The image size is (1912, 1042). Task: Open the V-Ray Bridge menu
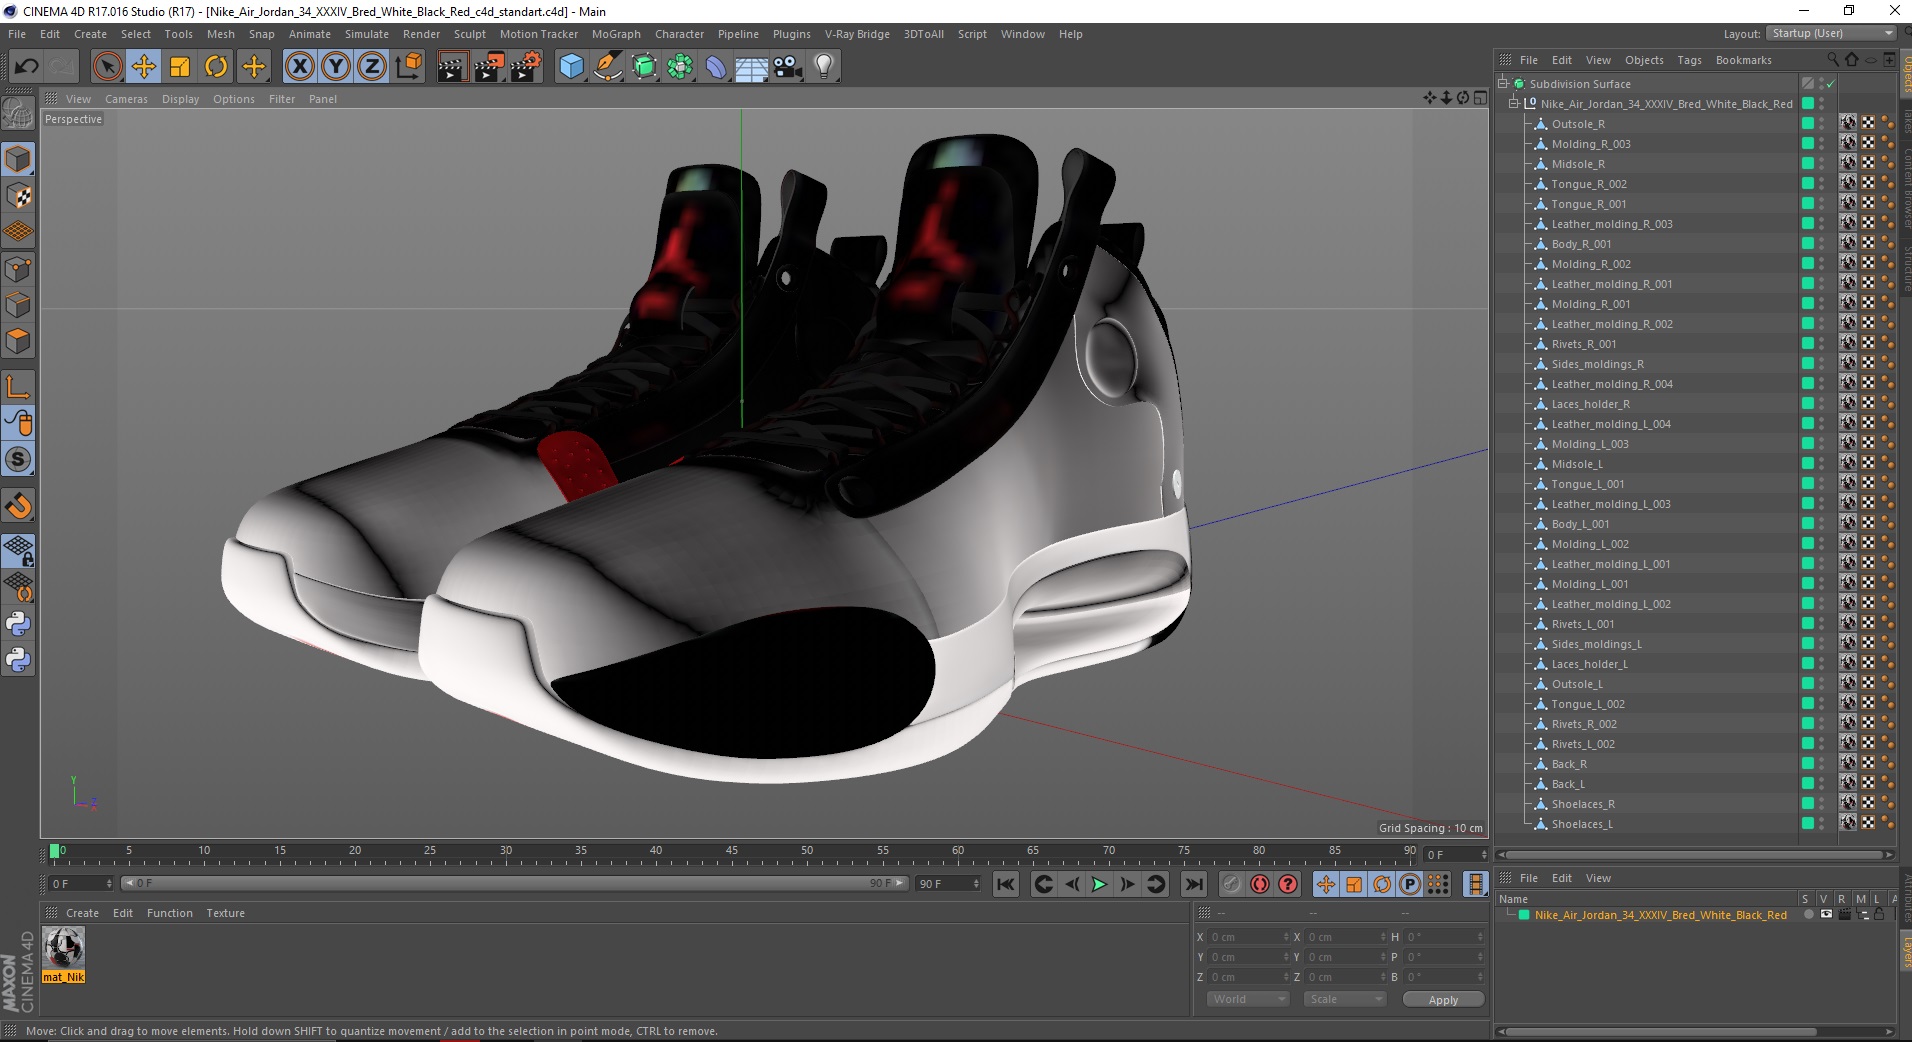click(x=857, y=34)
